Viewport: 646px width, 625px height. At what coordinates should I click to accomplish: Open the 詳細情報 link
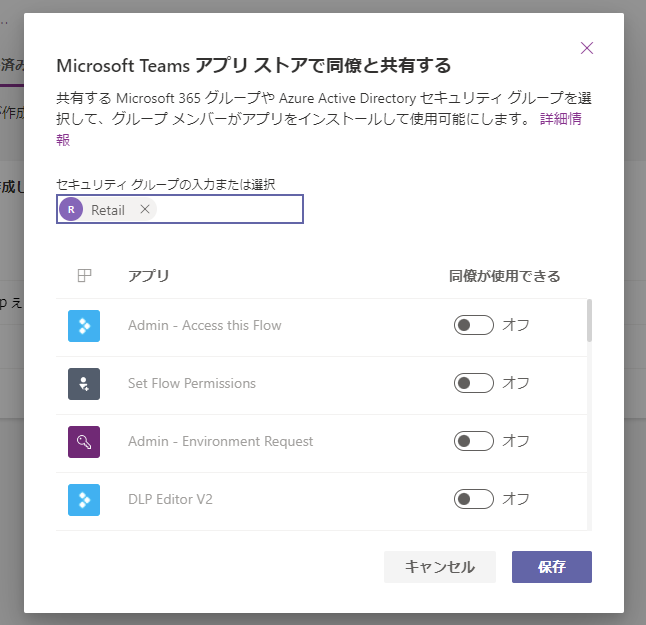pyautogui.click(x=560, y=119)
